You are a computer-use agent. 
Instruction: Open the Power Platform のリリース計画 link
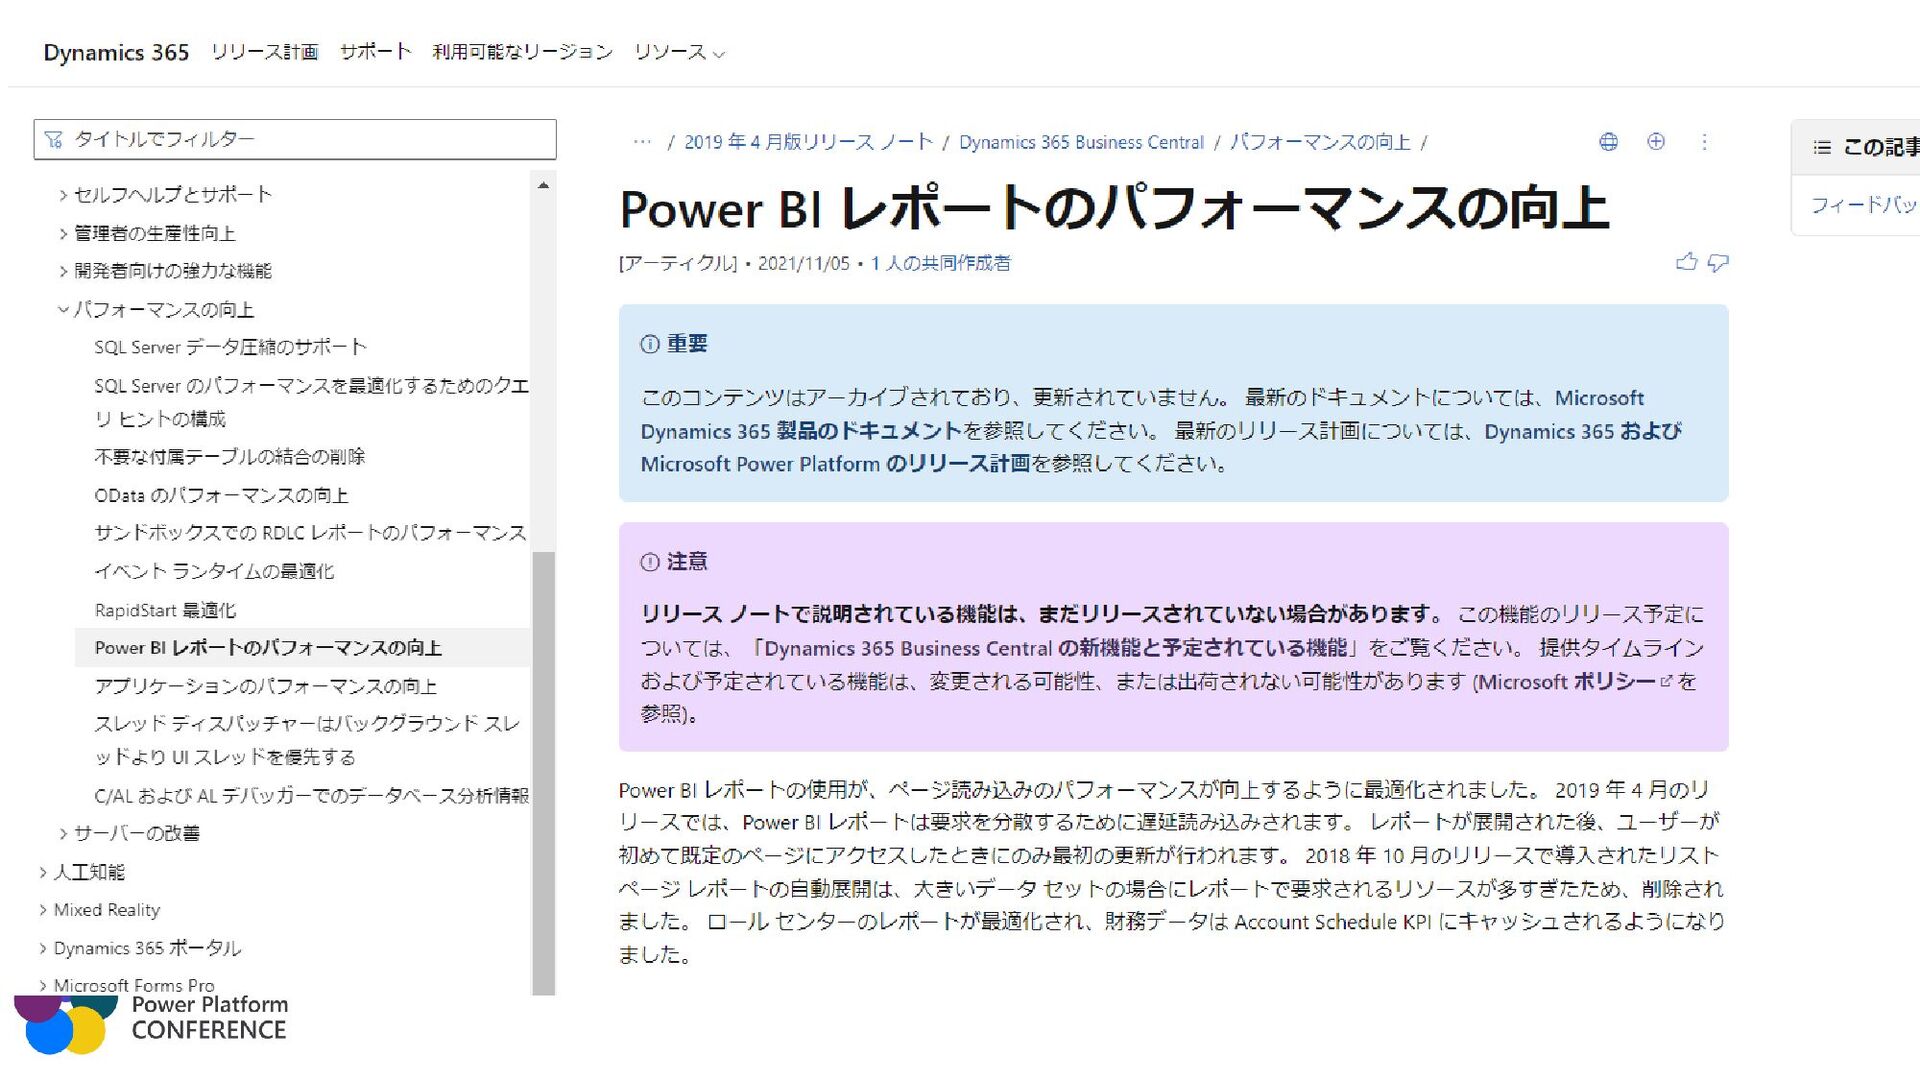click(x=835, y=464)
